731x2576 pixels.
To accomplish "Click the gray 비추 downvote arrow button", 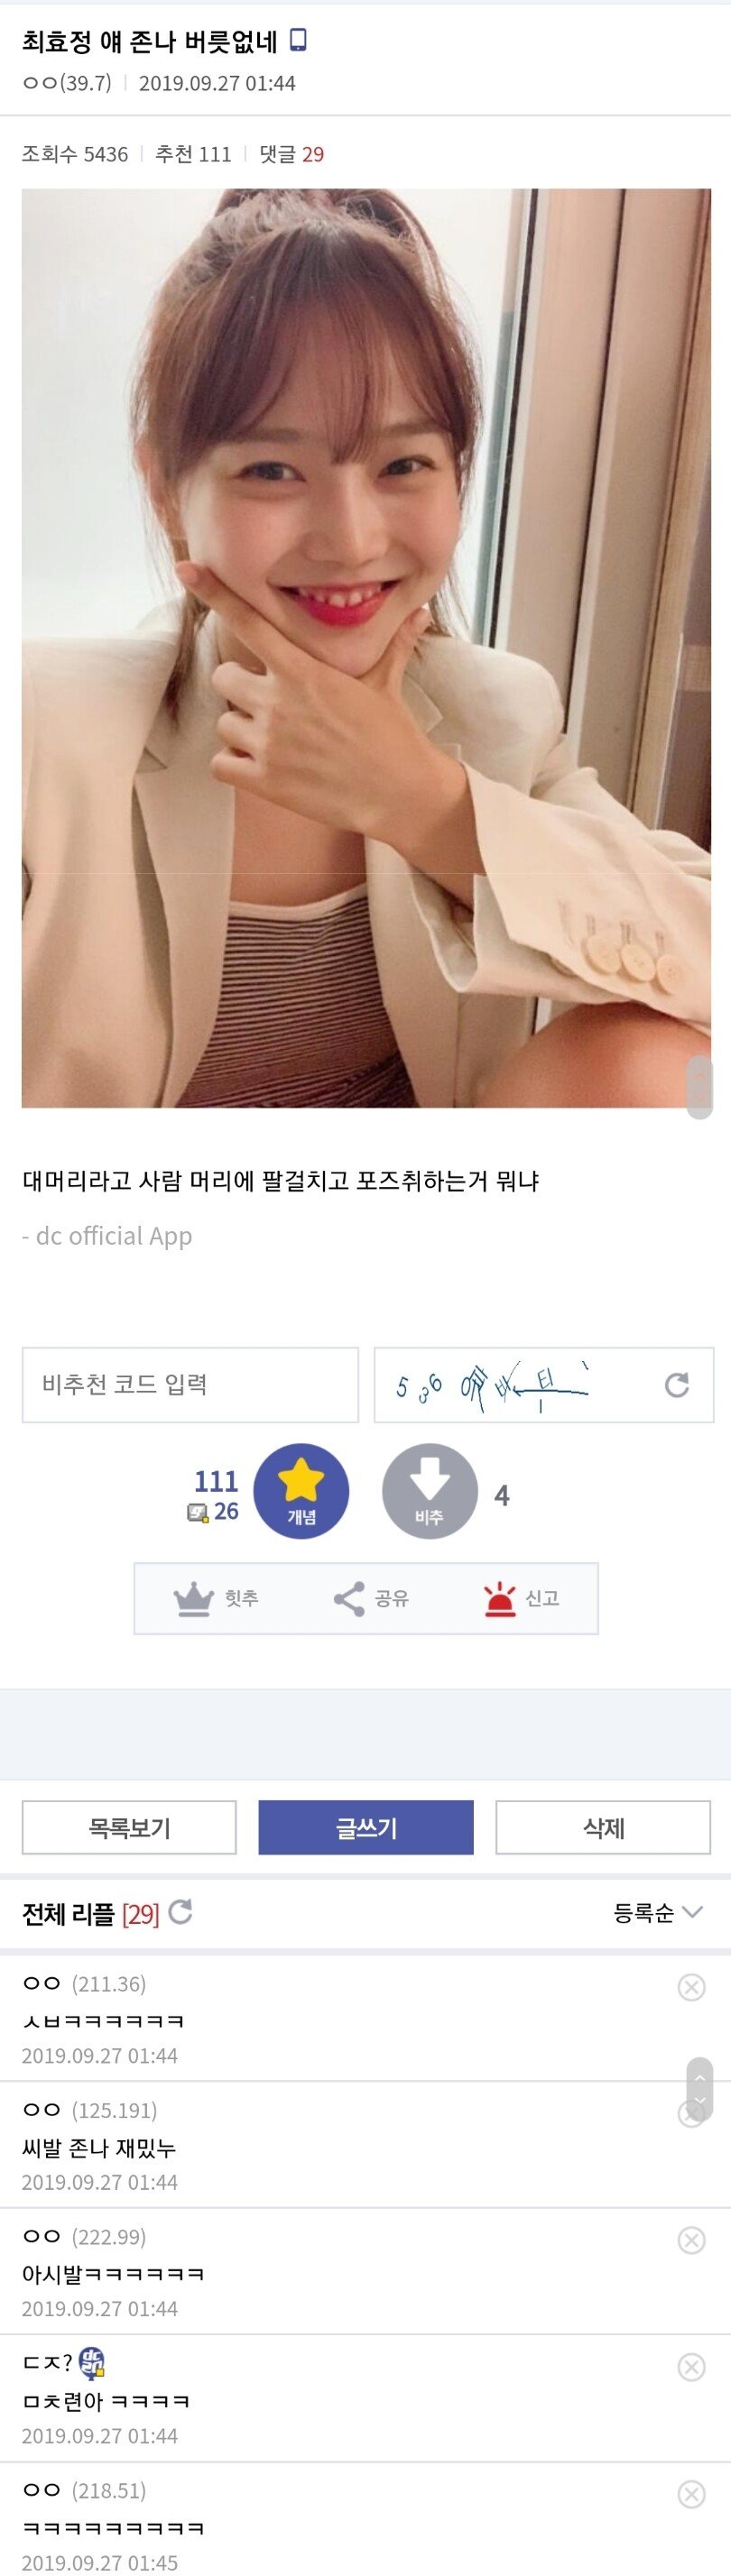I will 430,1491.
